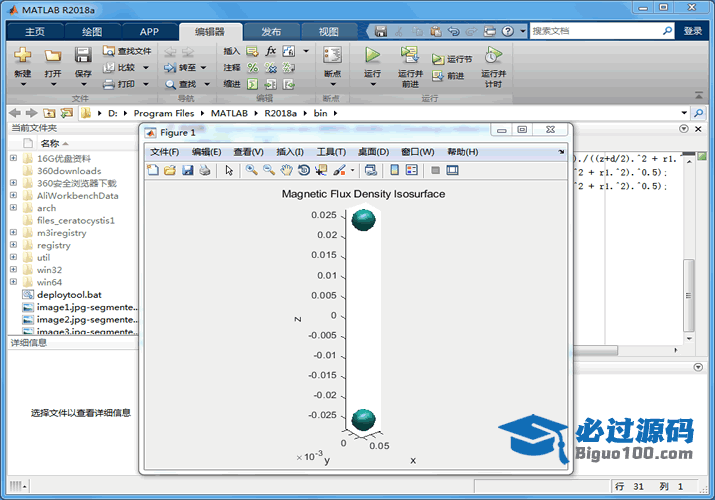Open the 断点 dropdown arrow

click(x=332, y=84)
